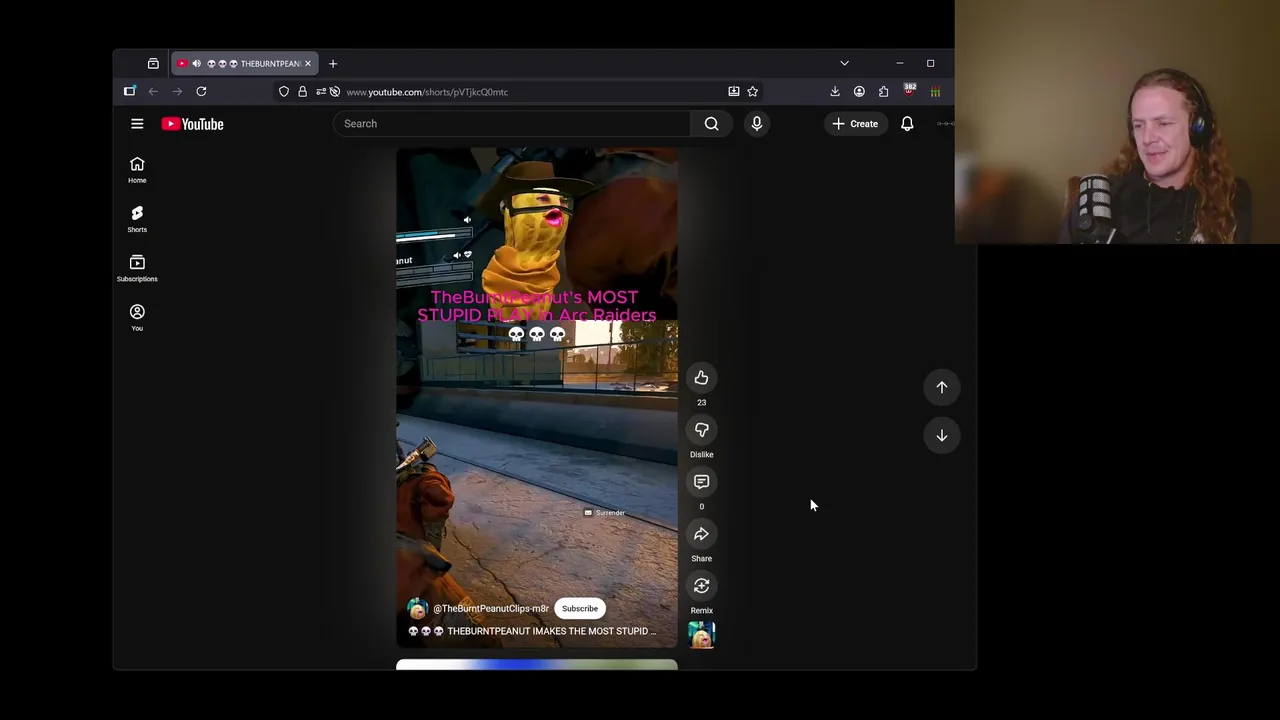This screenshot has width=1280, height=720.
Task: Open the site permissions icon in address bar
Action: pos(321,92)
